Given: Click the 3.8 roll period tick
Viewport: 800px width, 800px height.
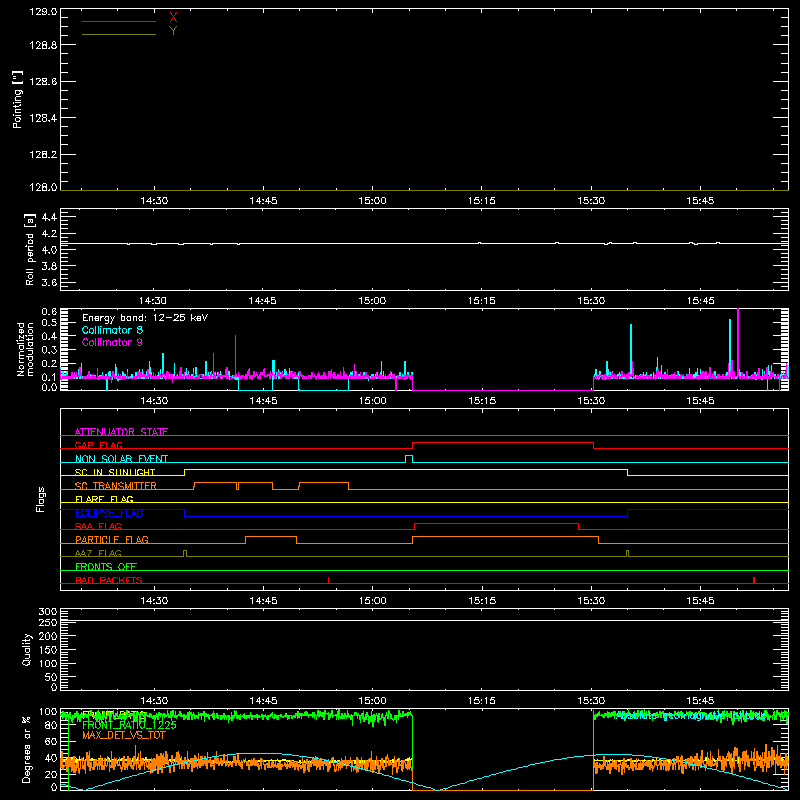Looking at the screenshot, I should (x=49, y=266).
